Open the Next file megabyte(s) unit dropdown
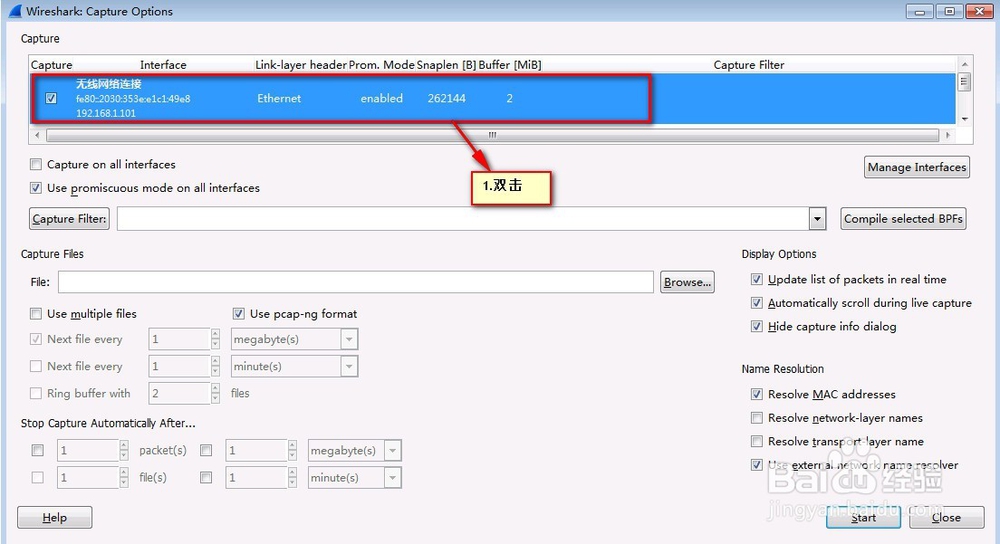The height and width of the screenshot is (544, 1000). 349,339
